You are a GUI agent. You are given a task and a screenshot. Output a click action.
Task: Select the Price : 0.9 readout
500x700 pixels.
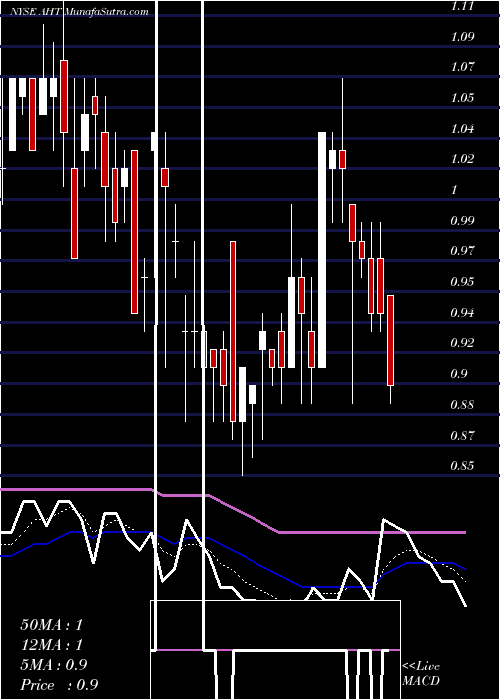tap(59, 685)
